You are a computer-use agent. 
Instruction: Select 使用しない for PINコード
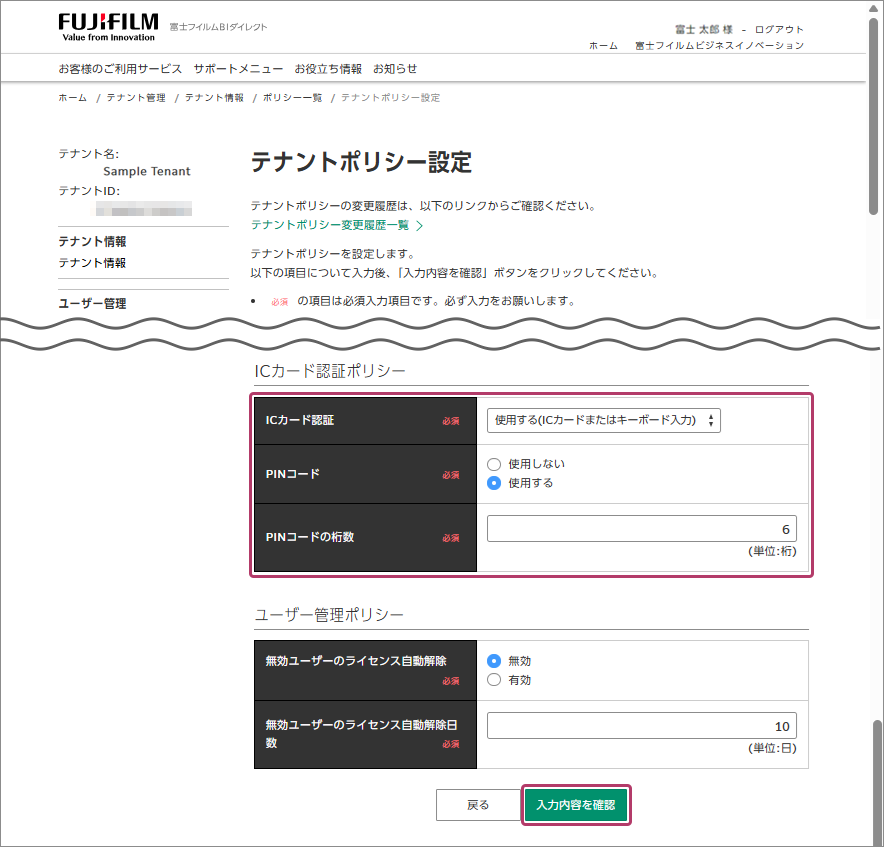[494, 464]
